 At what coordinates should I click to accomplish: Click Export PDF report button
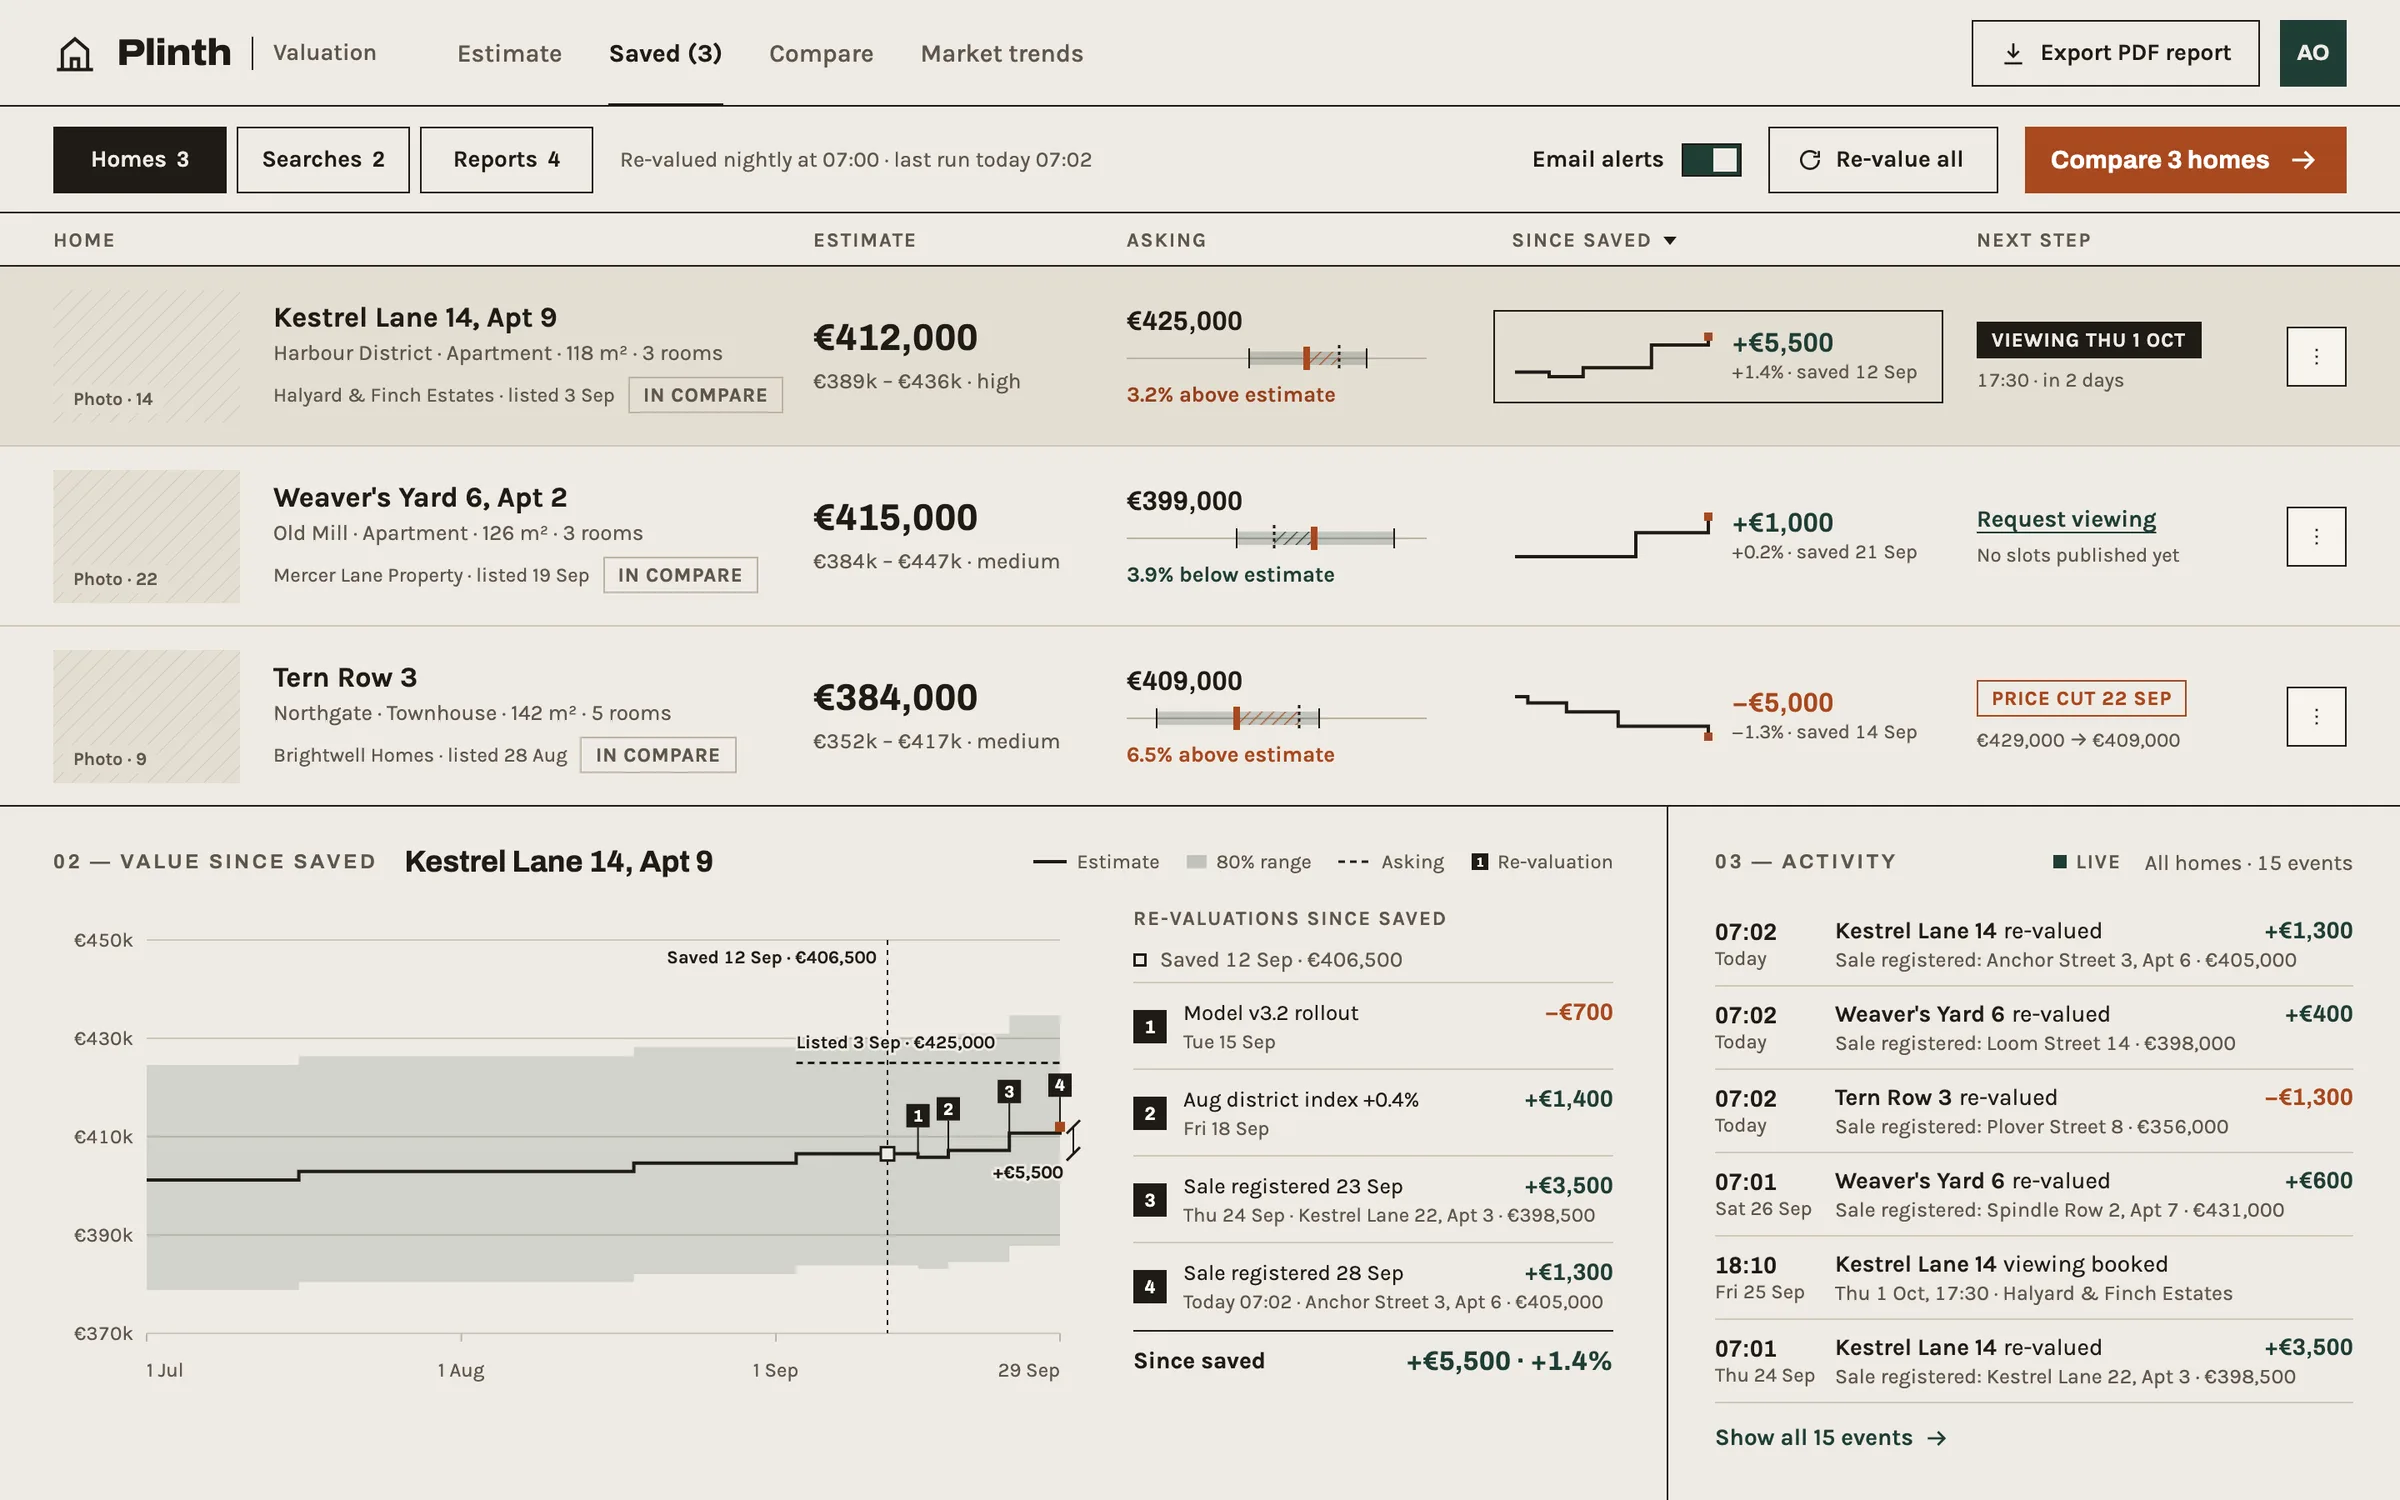pyautogui.click(x=2115, y=53)
